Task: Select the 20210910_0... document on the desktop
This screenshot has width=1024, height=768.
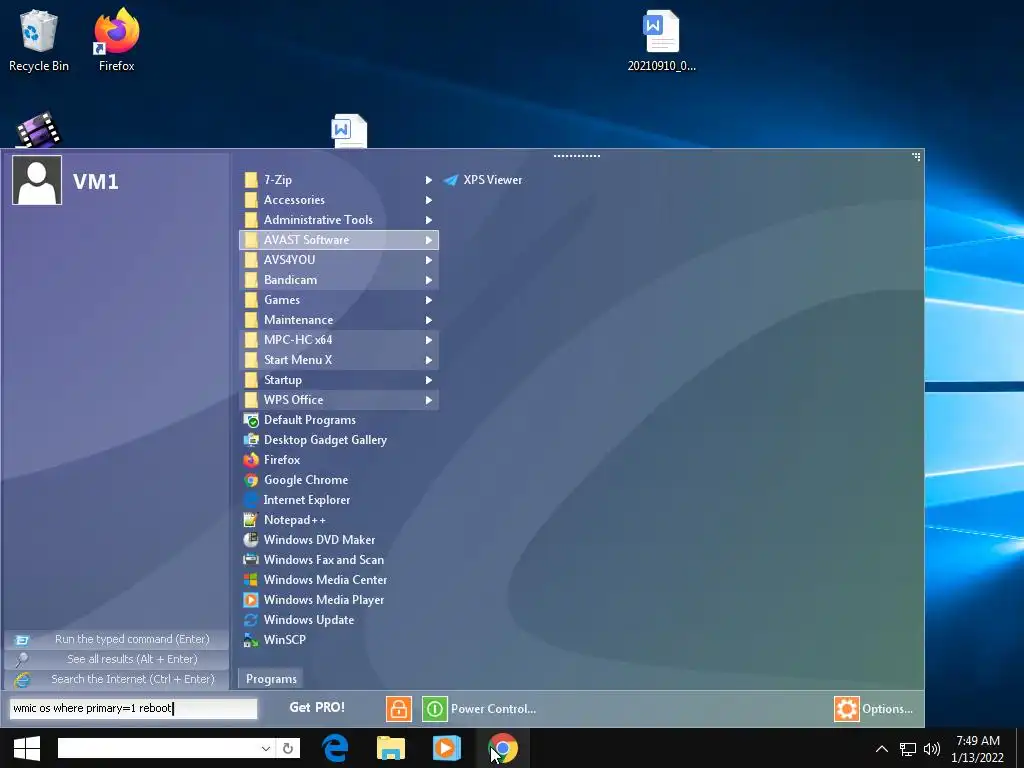Action: 662,40
